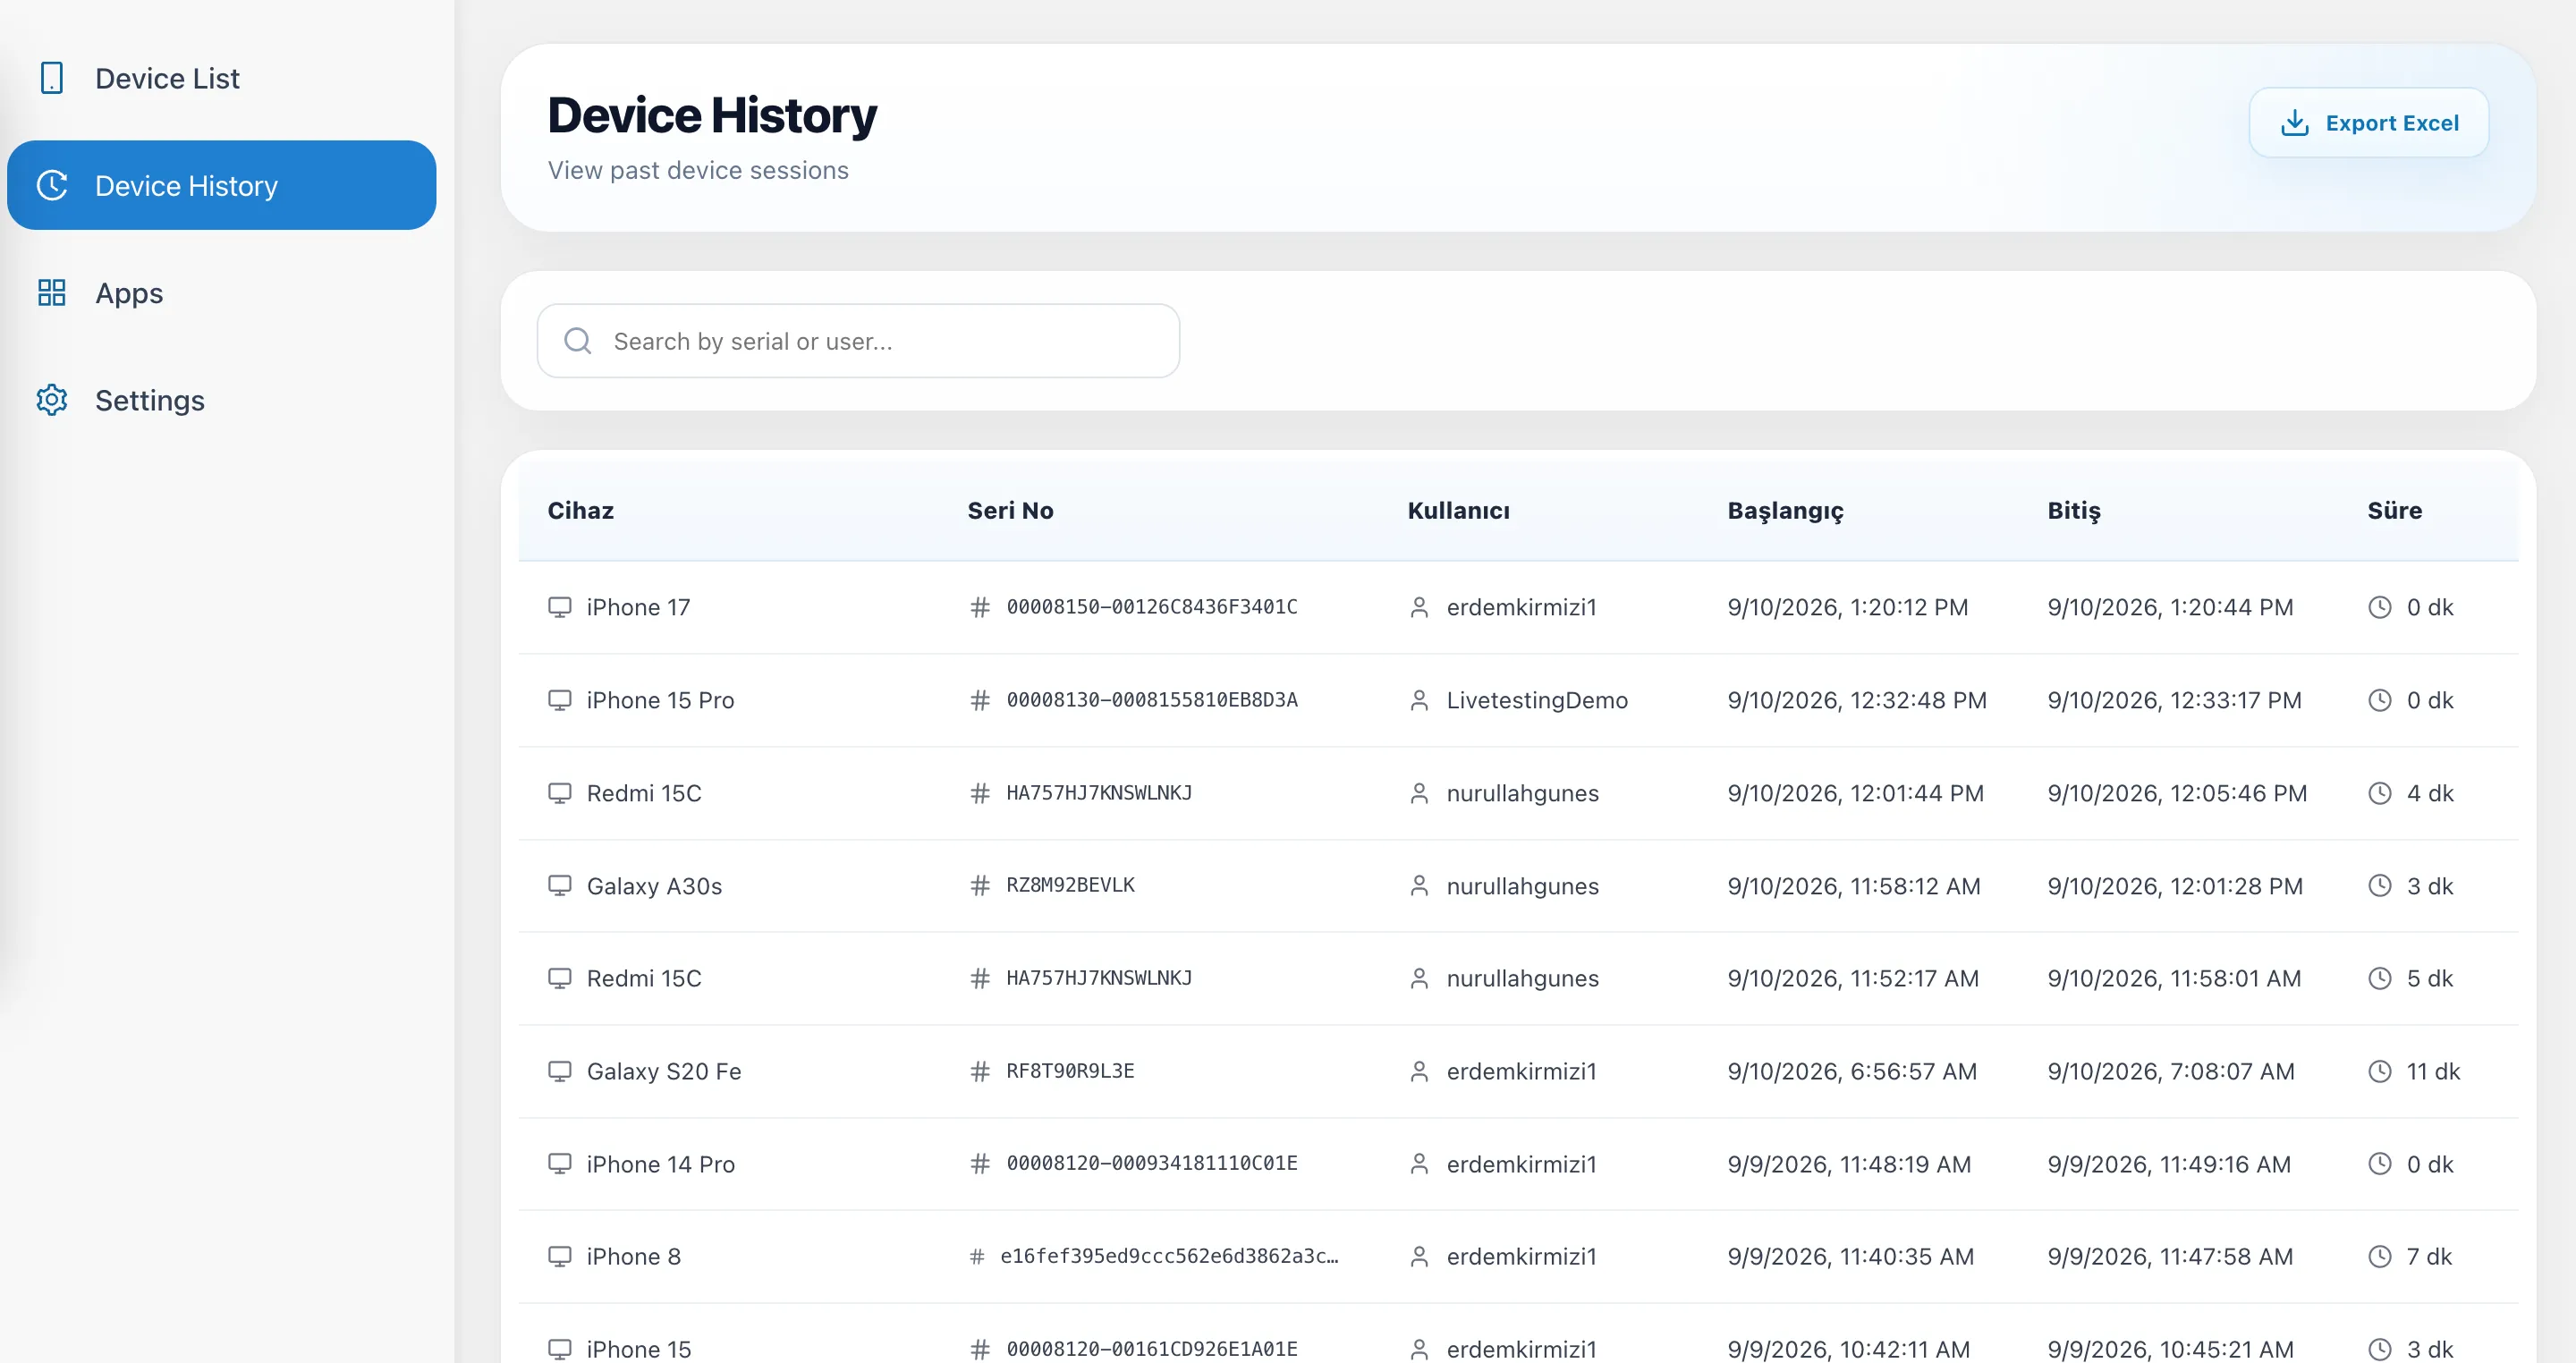Click the Seri No column header
The height and width of the screenshot is (1363, 2576).
(1010, 510)
